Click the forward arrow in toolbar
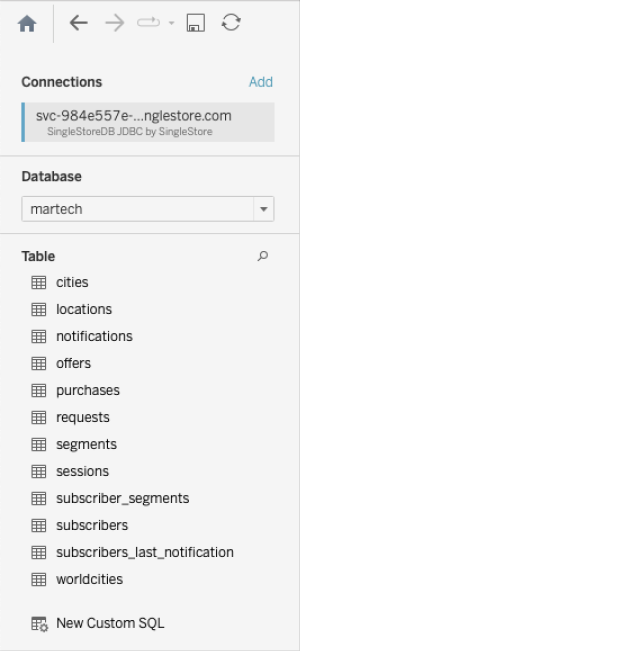The width and height of the screenshot is (640, 651). pos(115,23)
